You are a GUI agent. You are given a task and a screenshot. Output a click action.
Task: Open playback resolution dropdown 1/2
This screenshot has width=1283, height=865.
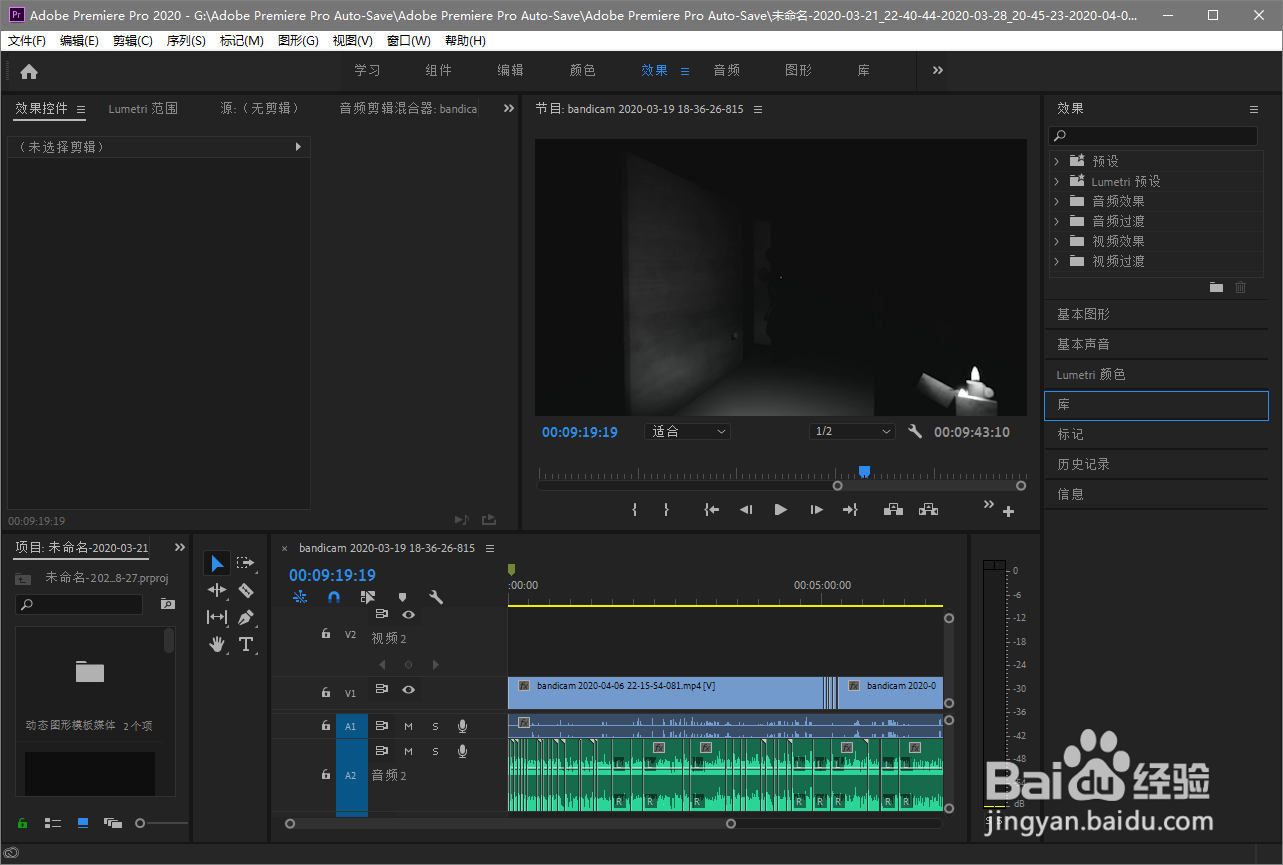pos(851,432)
